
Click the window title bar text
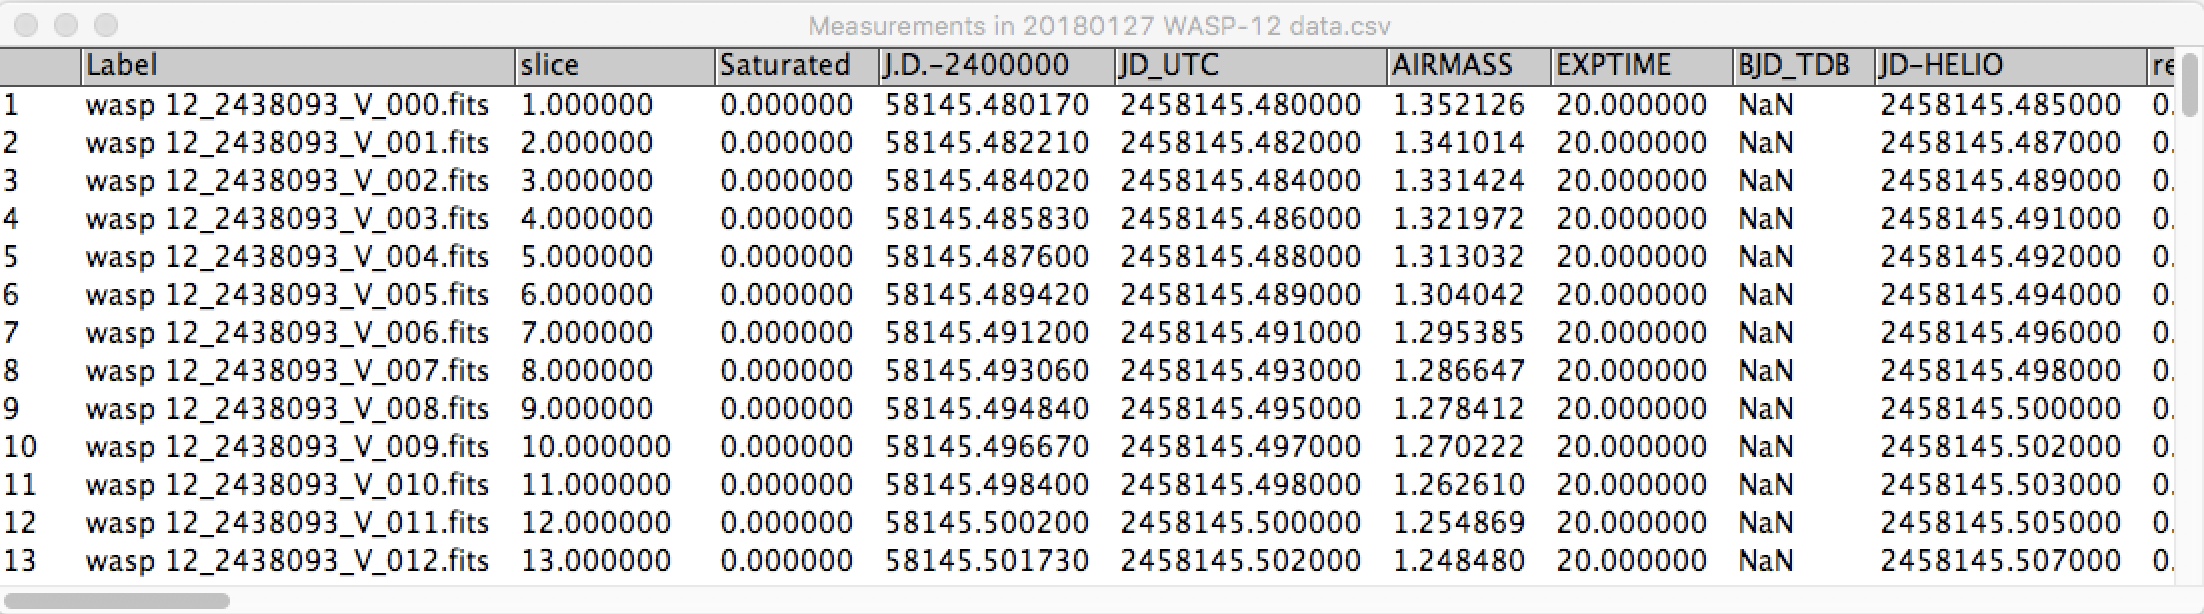tap(1098, 25)
